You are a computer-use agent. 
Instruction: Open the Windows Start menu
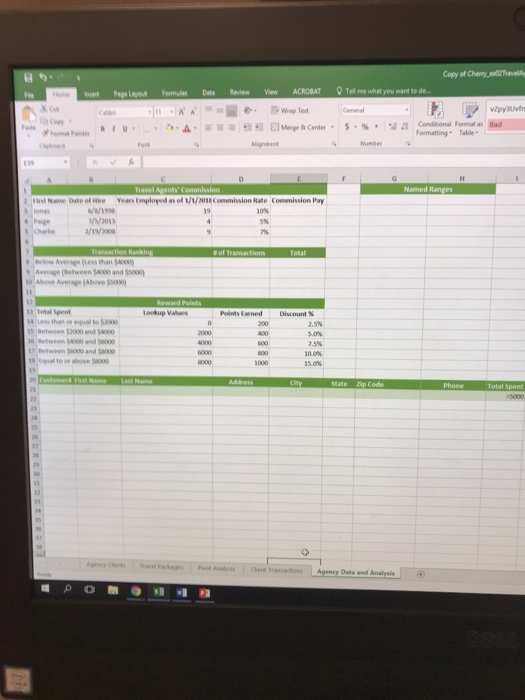[x=45, y=588]
